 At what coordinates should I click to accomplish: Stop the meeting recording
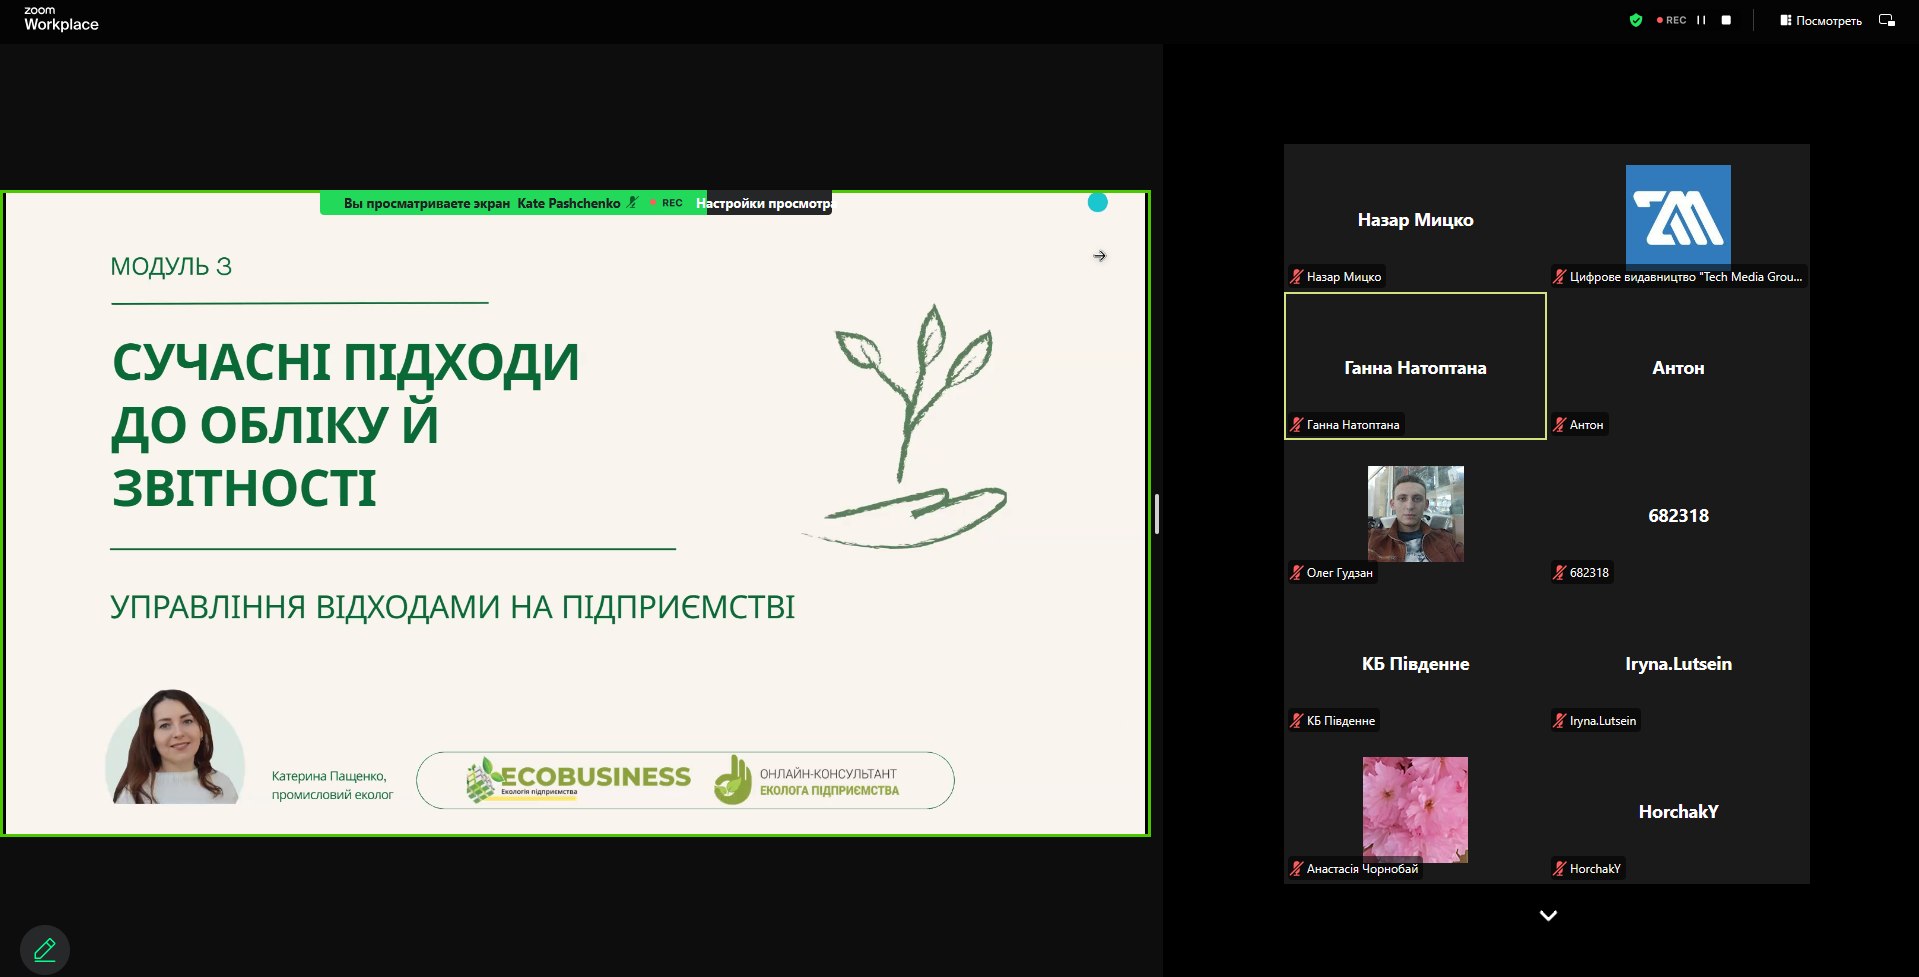[1726, 20]
